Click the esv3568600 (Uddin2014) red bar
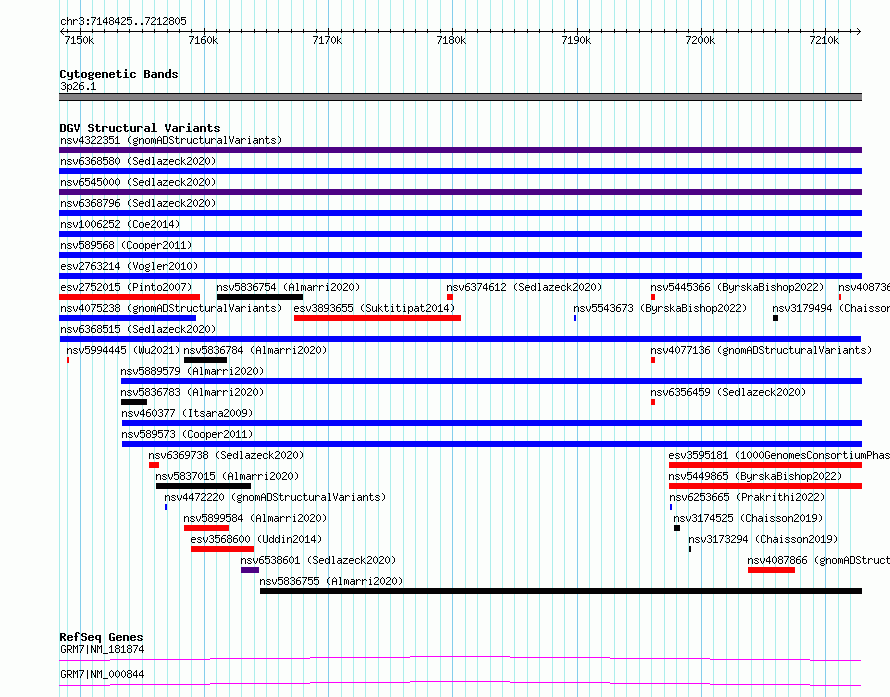890x697 pixels. tap(222, 549)
